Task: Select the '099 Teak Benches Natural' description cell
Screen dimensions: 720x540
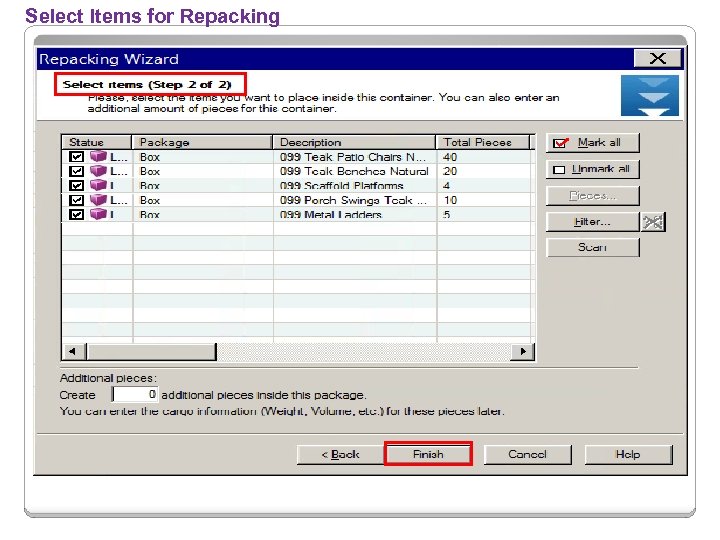Action: pos(354,171)
